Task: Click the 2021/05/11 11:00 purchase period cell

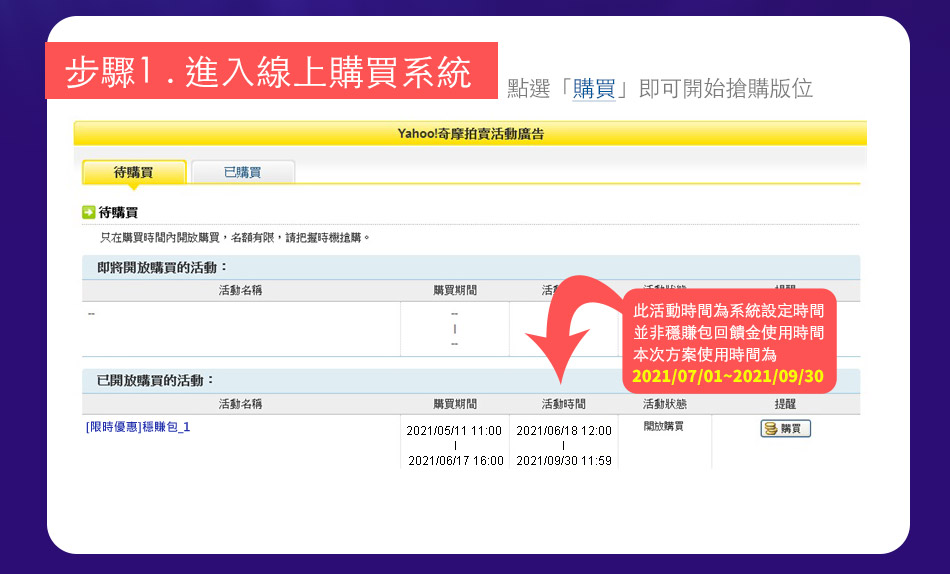Action: point(455,430)
